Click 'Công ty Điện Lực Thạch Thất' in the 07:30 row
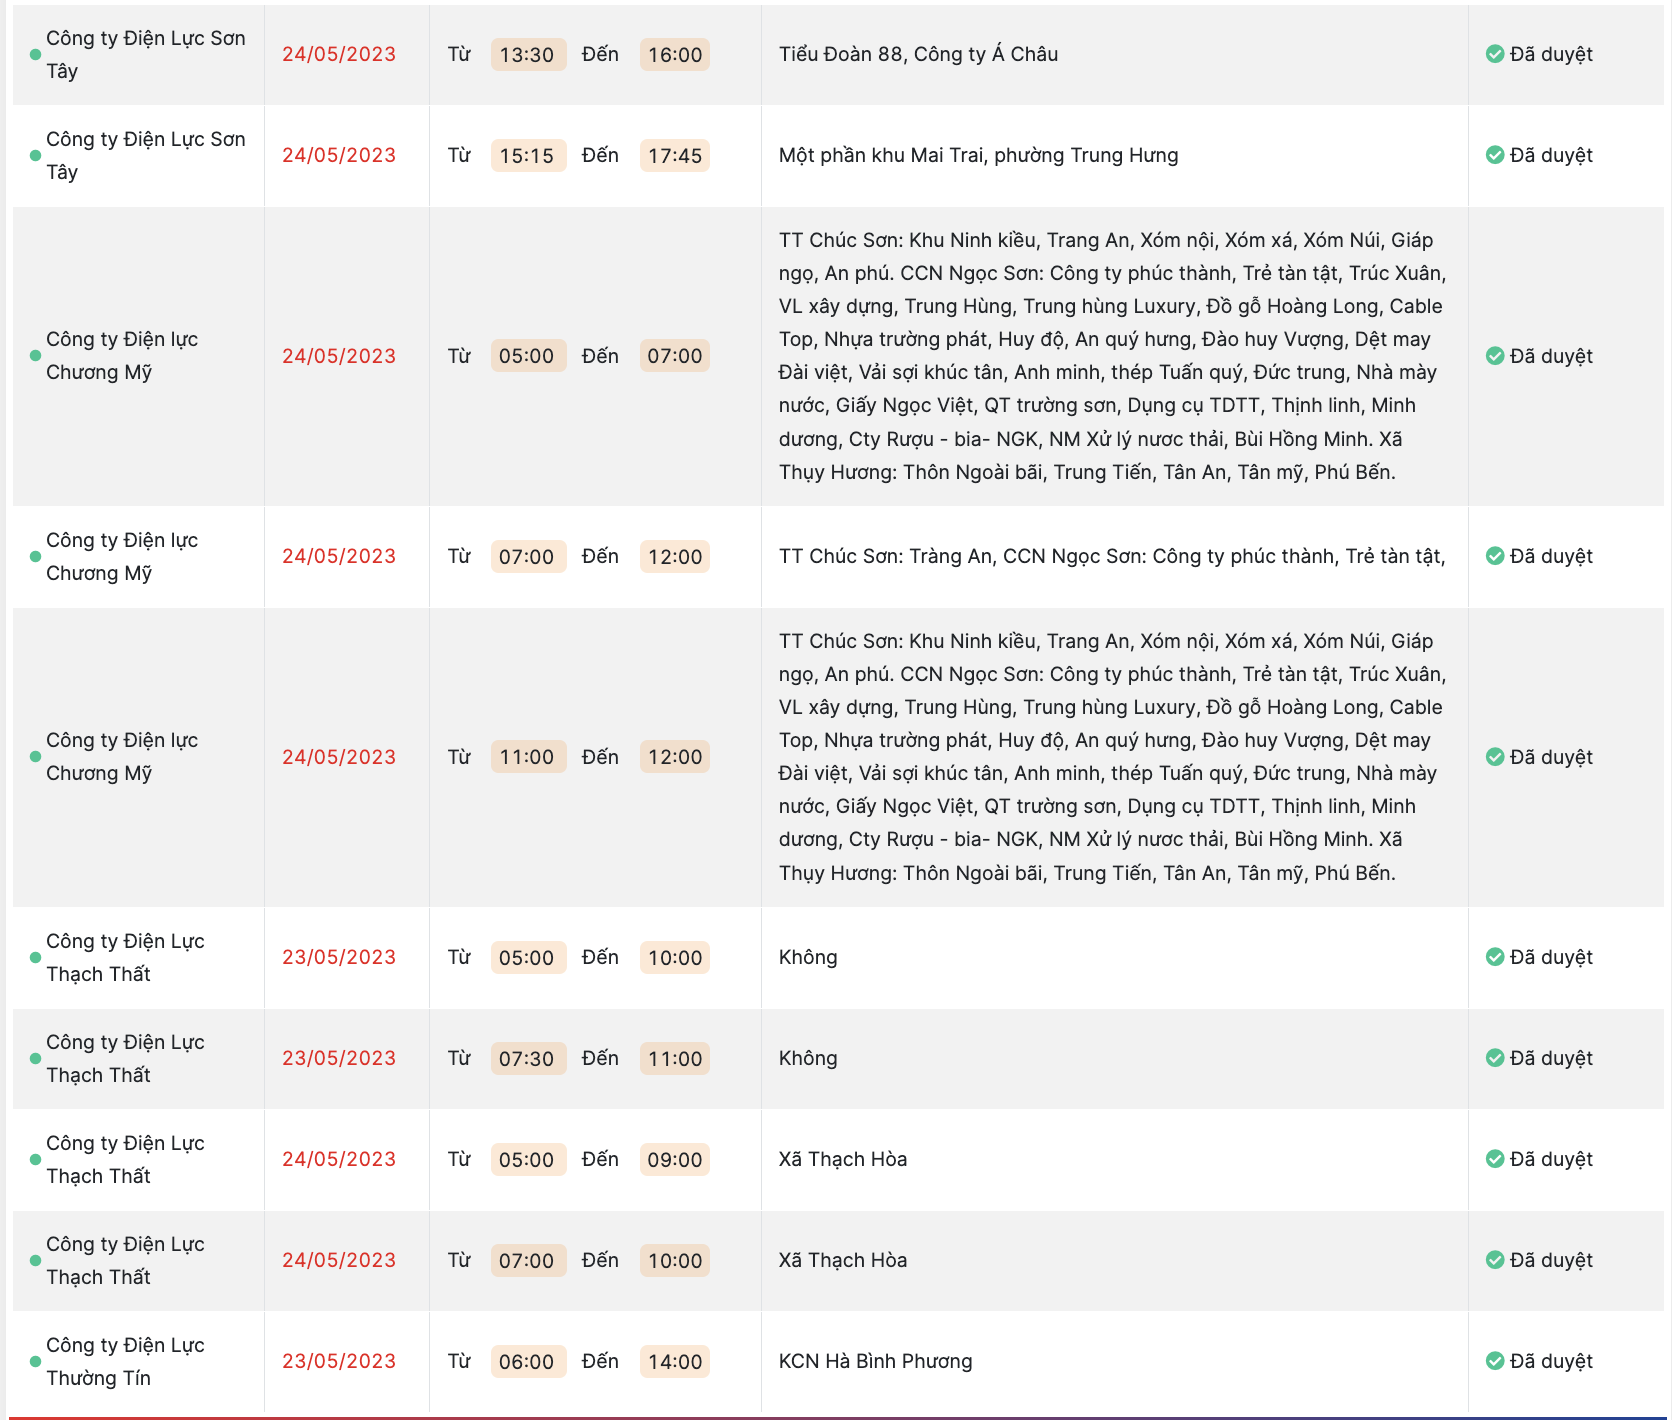 (125, 1058)
